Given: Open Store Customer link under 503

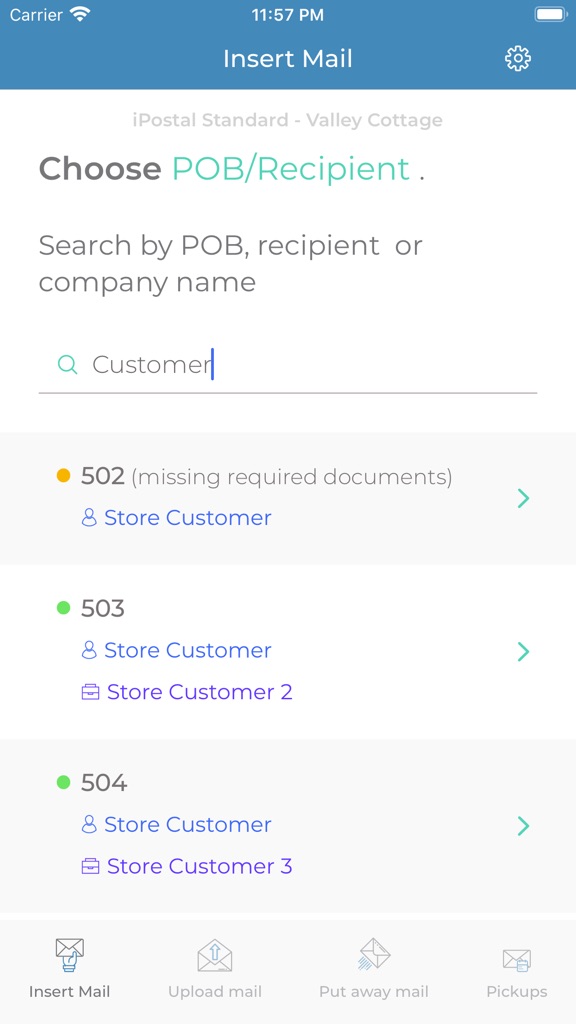Looking at the screenshot, I should click(187, 650).
